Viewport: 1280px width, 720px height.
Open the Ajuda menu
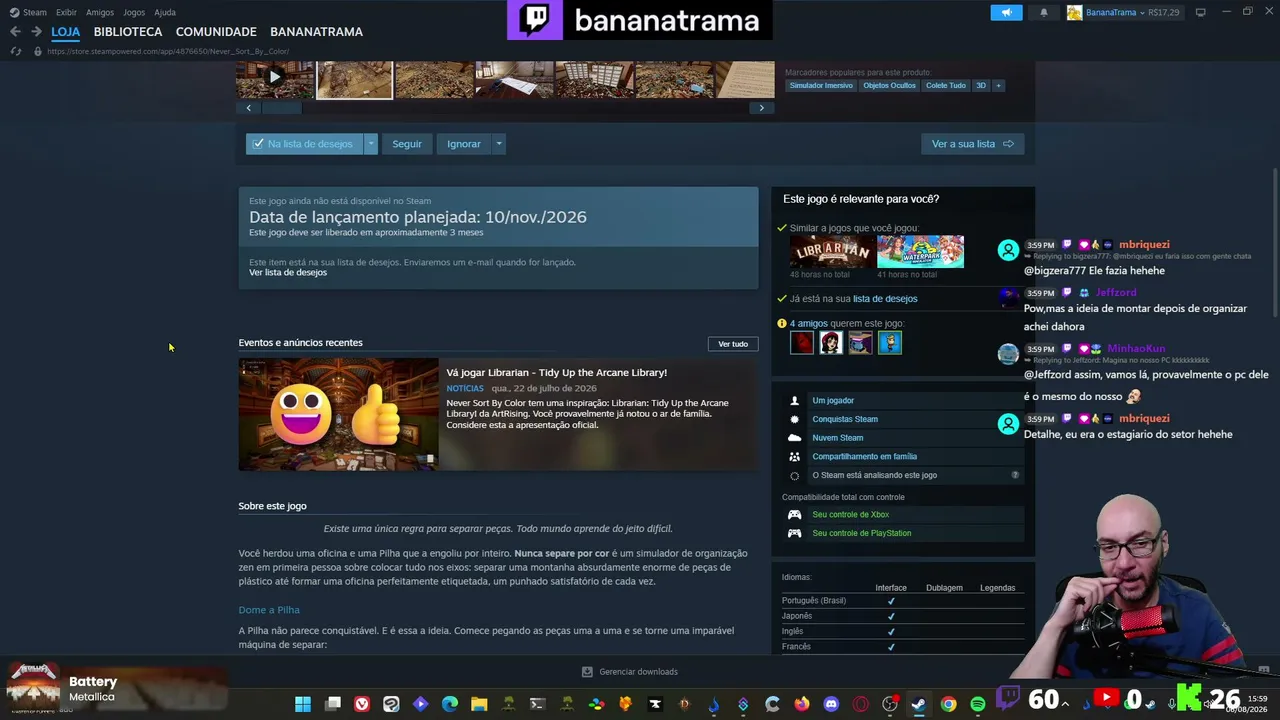point(165,12)
